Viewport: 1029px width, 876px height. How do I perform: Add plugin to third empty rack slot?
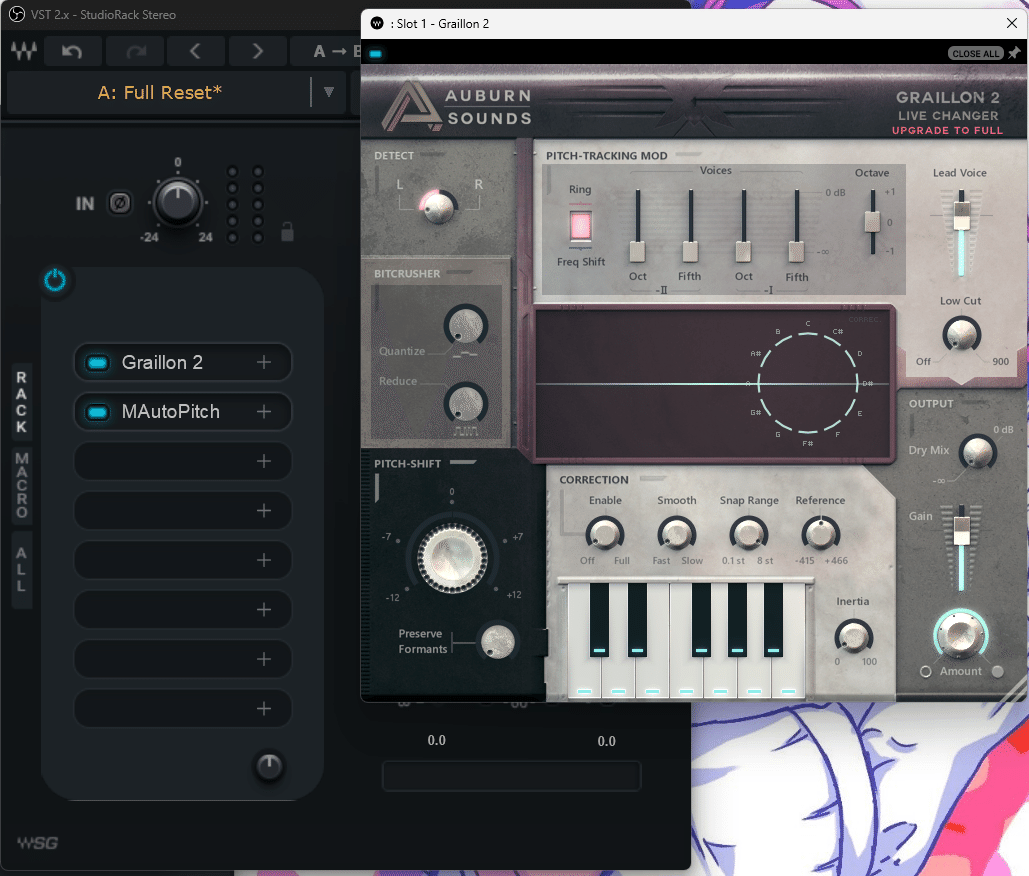click(x=264, y=461)
